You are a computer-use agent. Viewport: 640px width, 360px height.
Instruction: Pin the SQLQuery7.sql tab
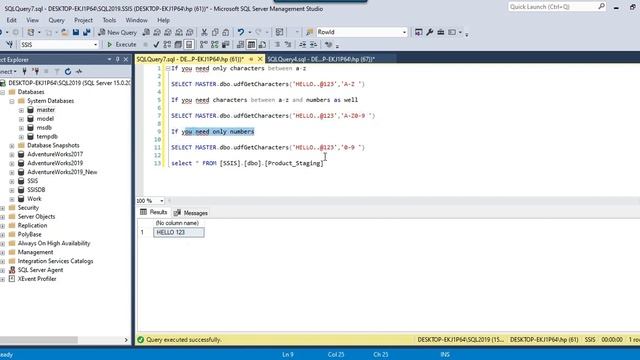coord(251,59)
